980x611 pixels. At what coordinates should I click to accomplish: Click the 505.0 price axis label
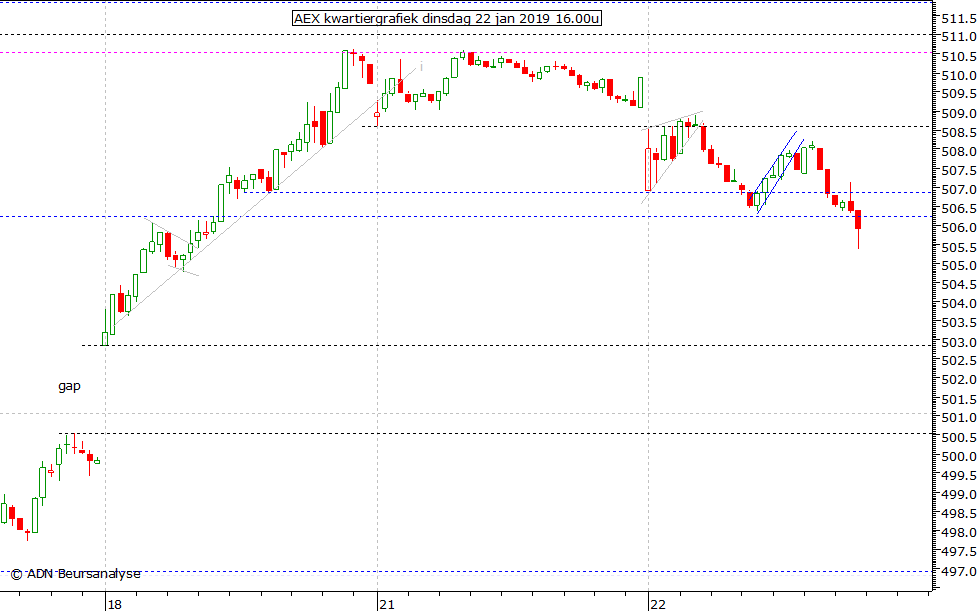coord(959,266)
